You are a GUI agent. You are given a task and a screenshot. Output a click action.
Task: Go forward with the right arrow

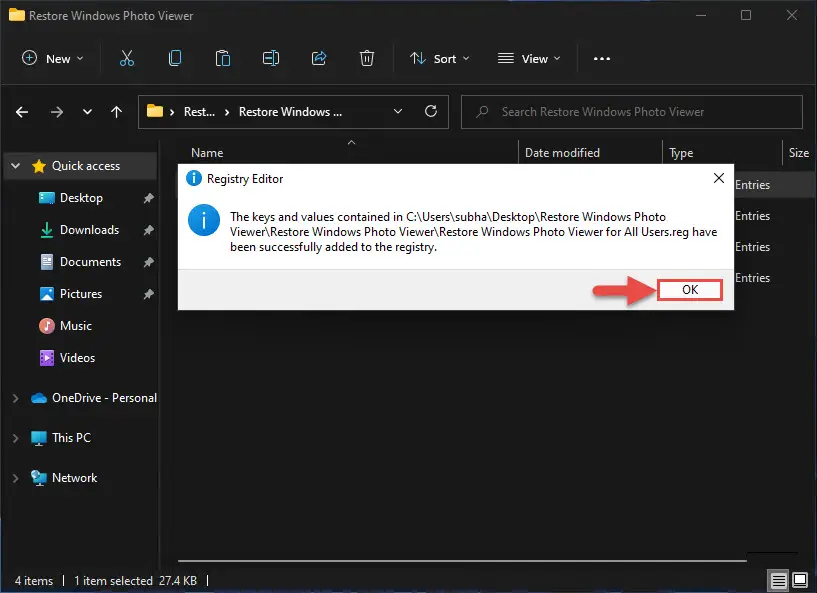57,112
